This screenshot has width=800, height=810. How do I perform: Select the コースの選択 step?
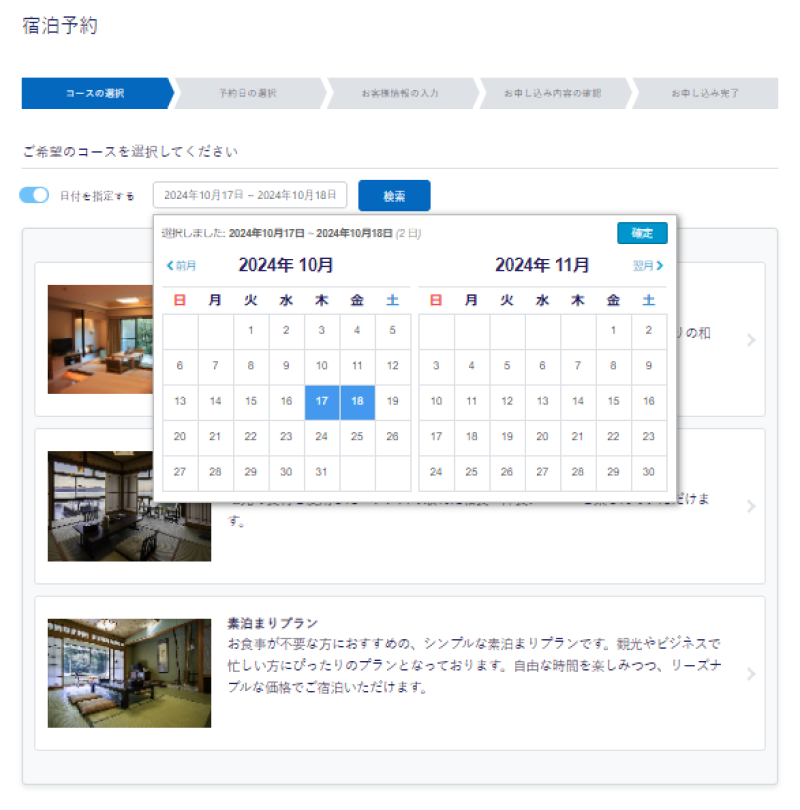[x=95, y=94]
